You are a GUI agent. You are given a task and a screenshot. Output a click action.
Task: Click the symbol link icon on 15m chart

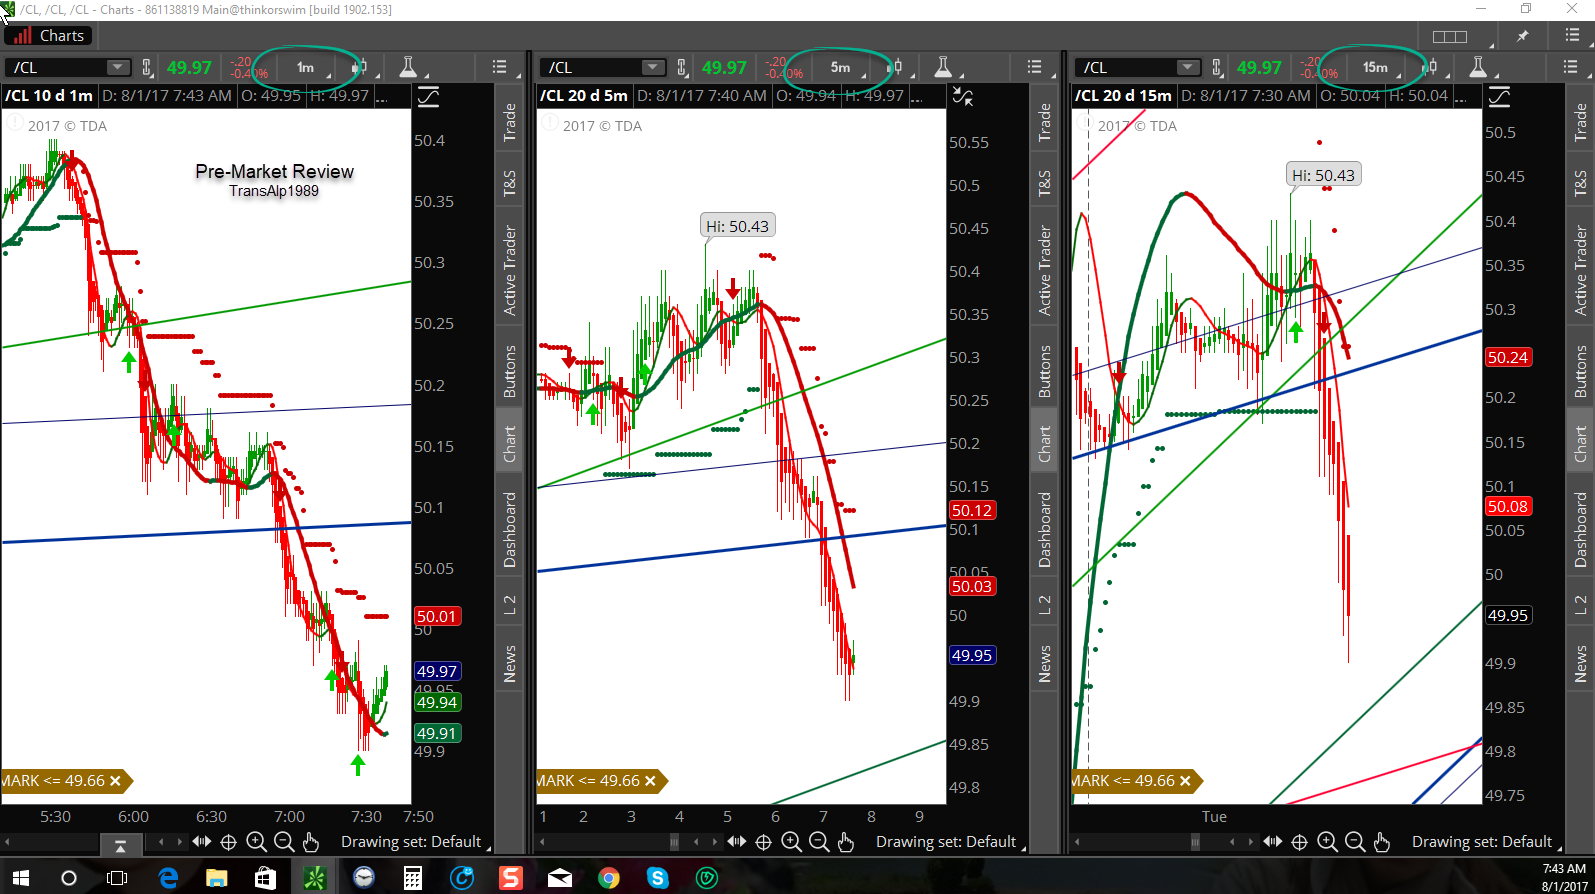(1217, 67)
